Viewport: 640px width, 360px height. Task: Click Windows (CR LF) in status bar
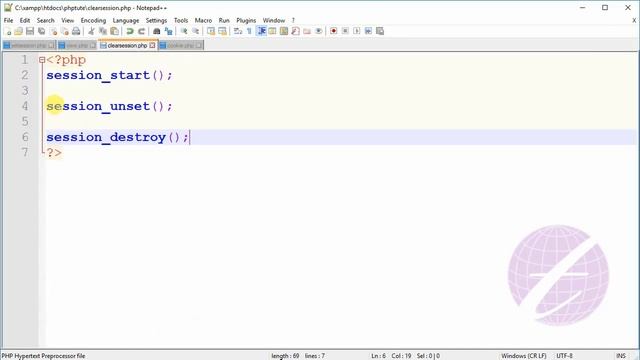coord(523,356)
